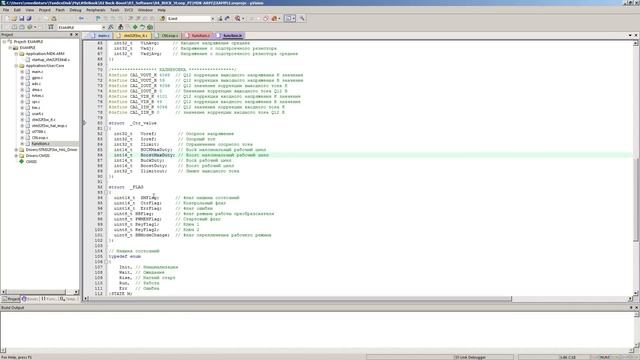640x360 pixels.
Task: Click the window layout icon
Action: [288, 18]
